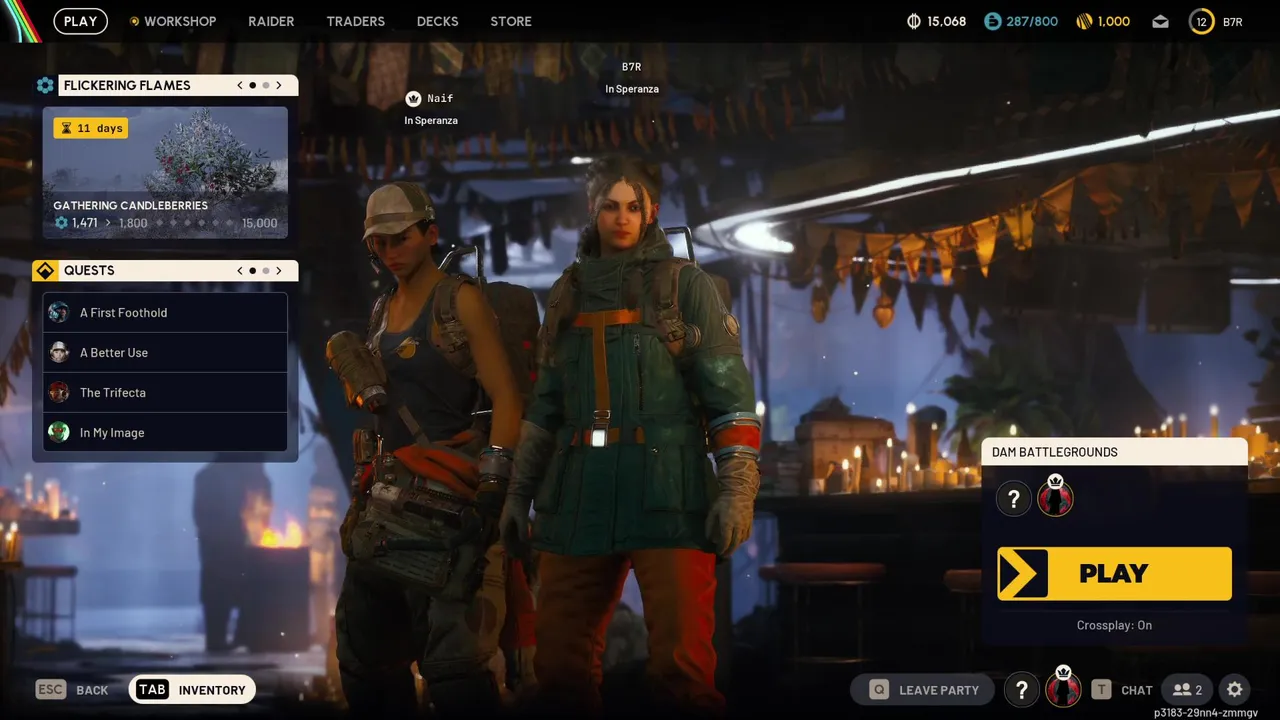
Task: Click the blue token icon beside 287/800
Action: click(x=992, y=21)
